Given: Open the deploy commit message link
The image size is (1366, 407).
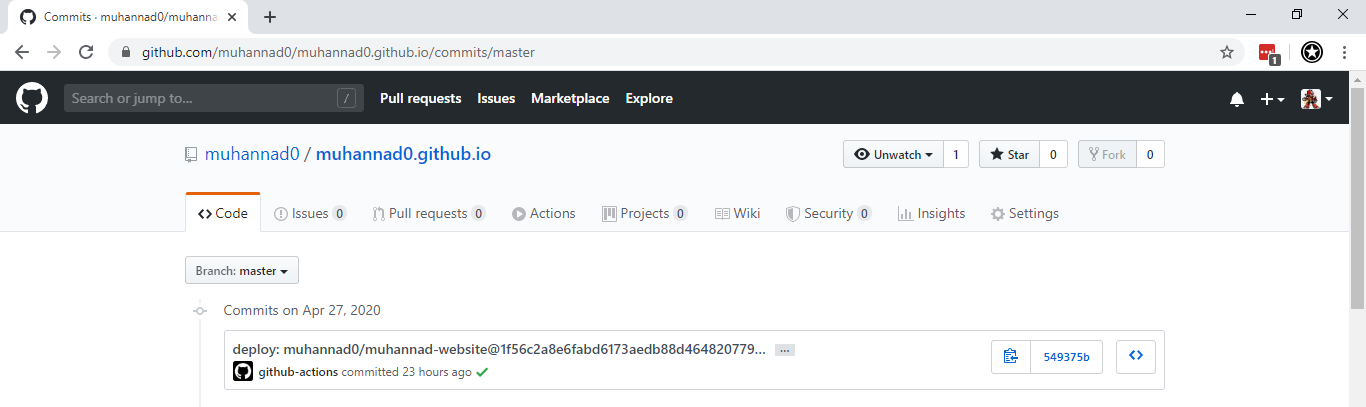Looking at the screenshot, I should [499, 350].
